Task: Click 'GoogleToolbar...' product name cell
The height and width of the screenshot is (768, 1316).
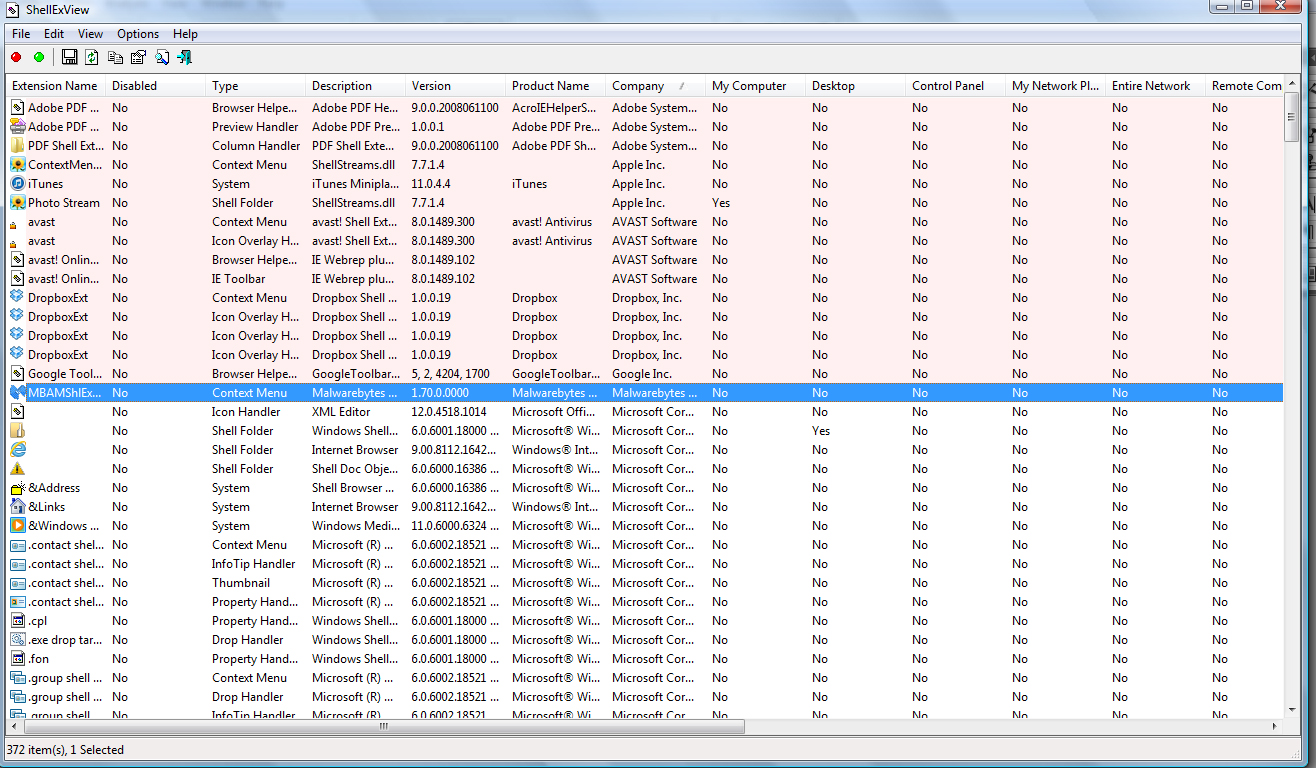Action: [x=556, y=374]
